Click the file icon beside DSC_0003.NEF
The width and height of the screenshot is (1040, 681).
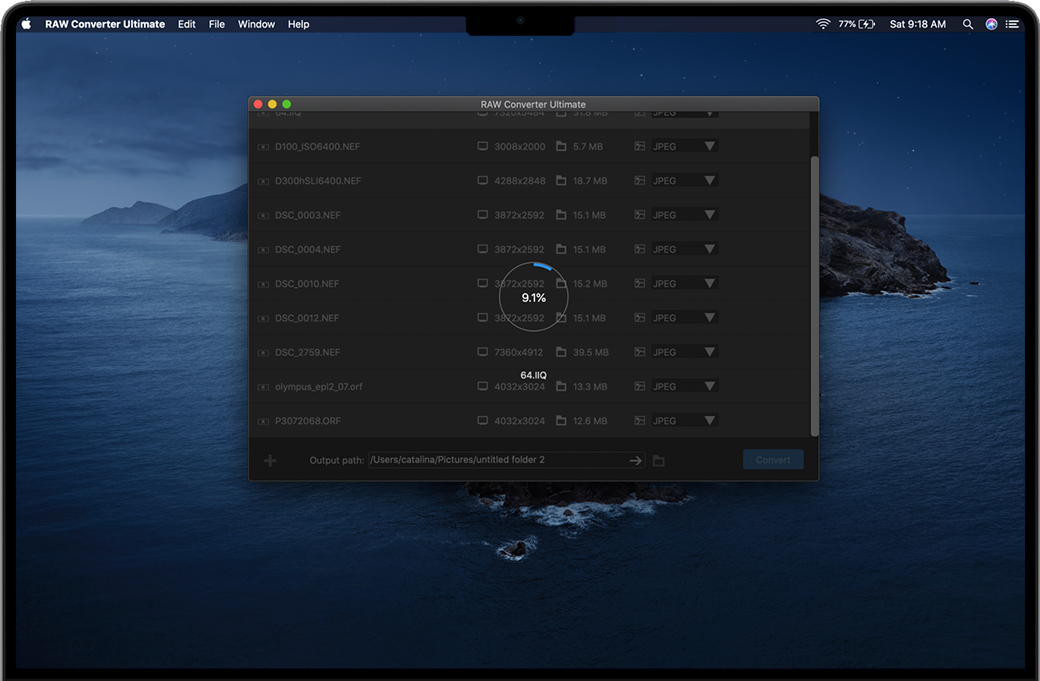(264, 216)
